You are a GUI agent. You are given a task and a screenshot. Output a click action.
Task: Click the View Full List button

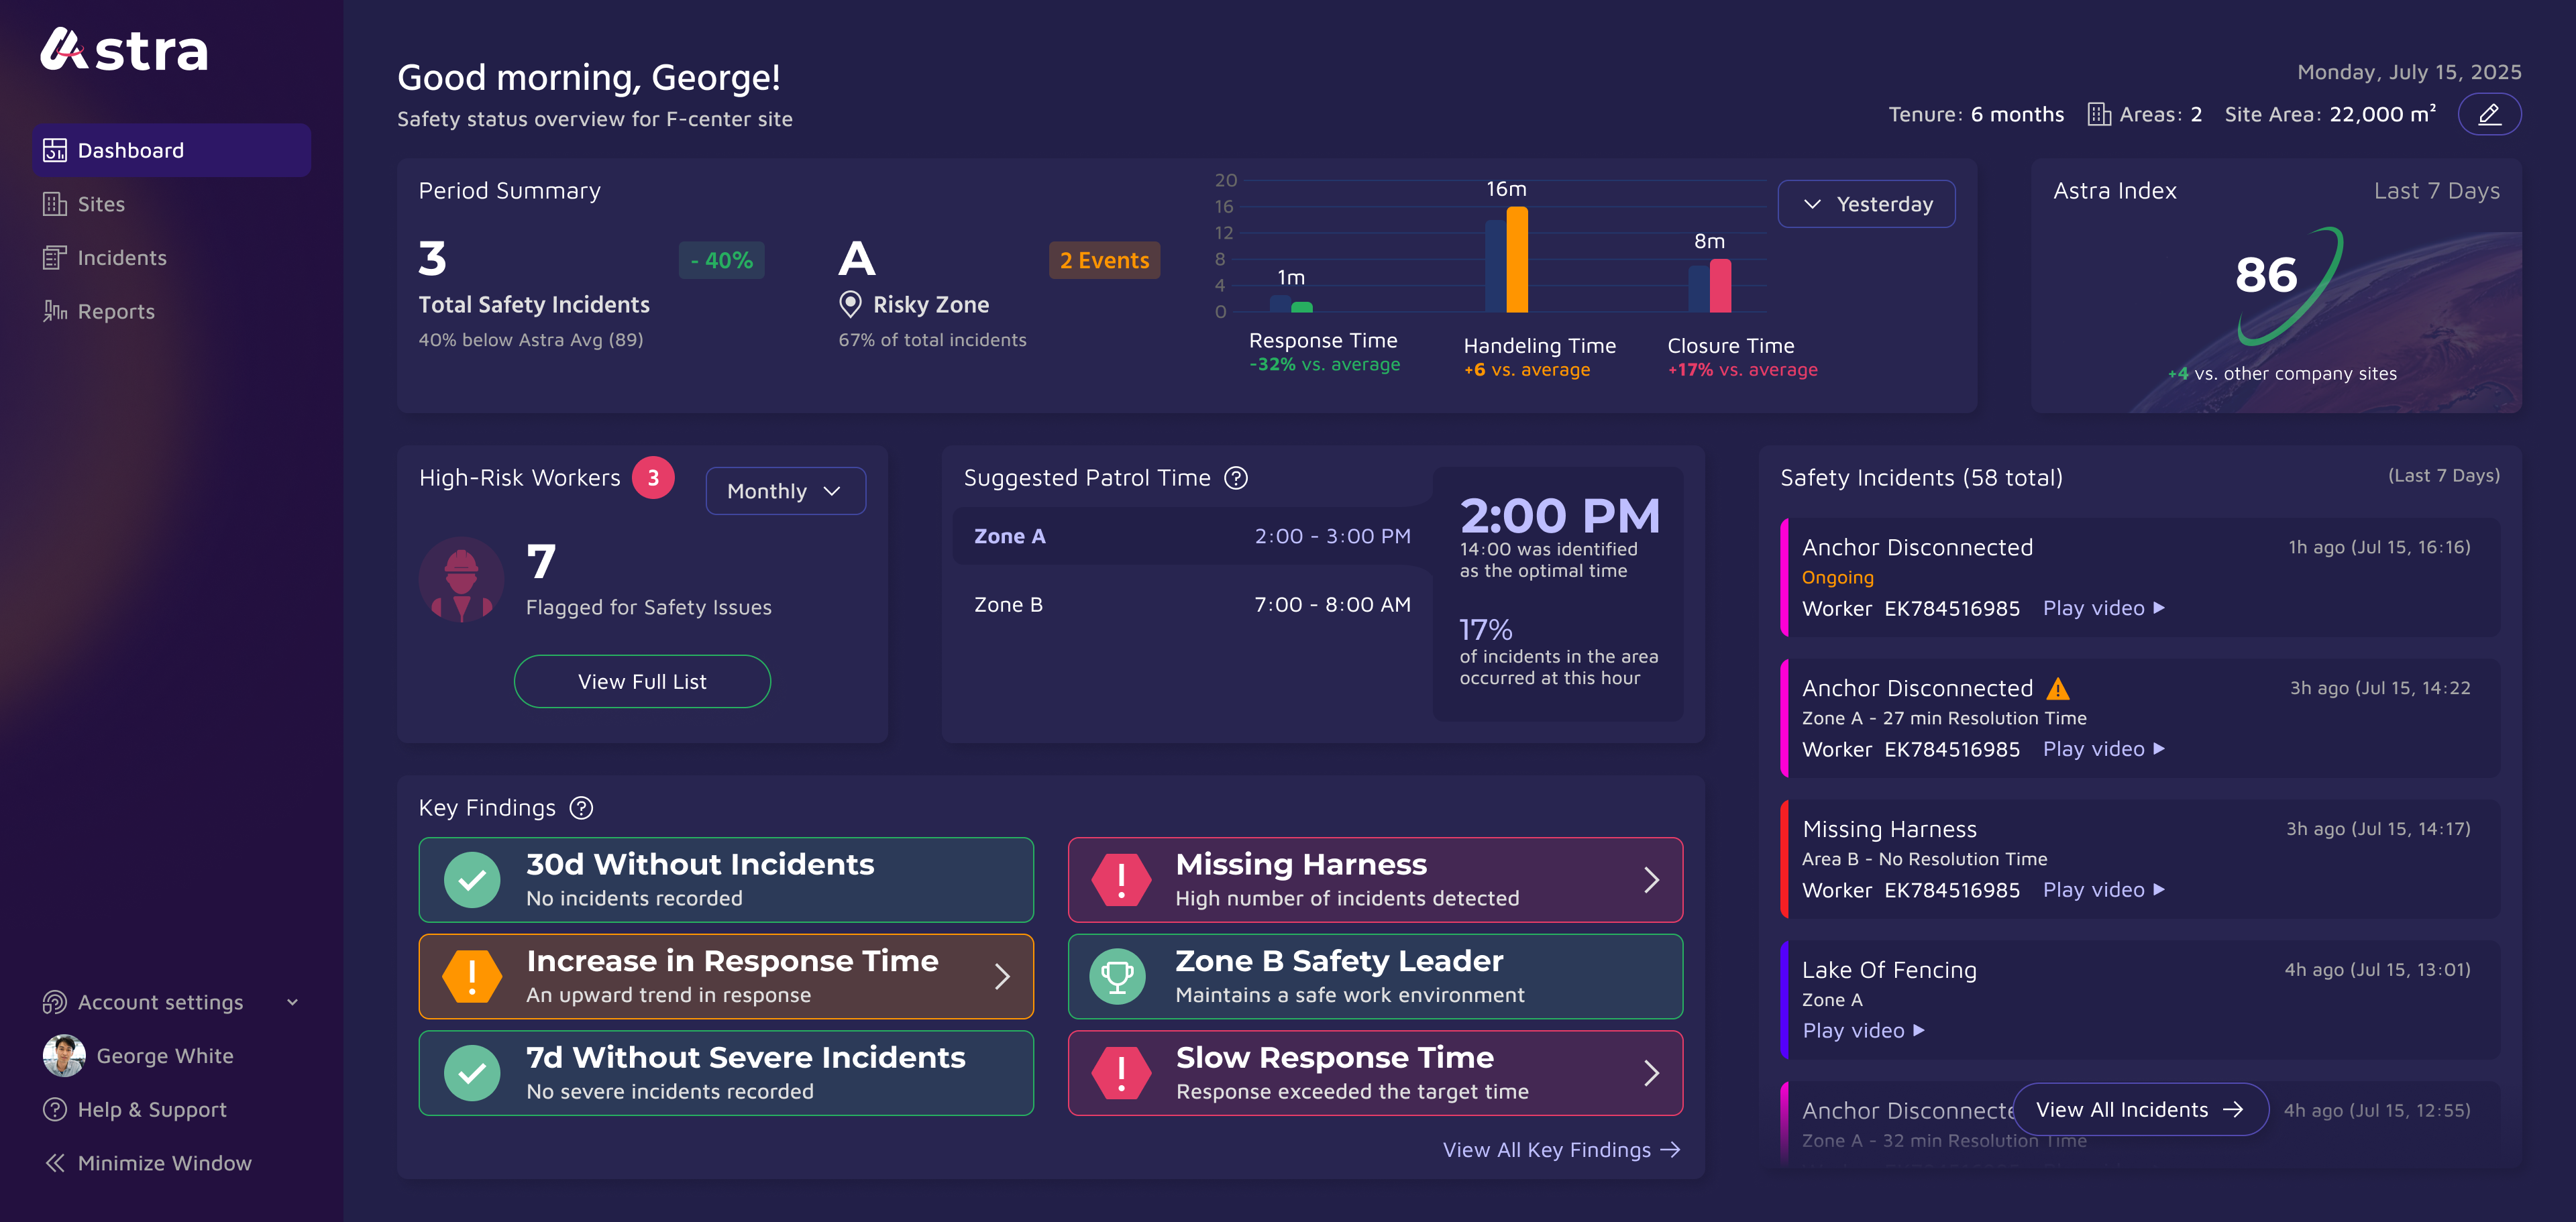pos(642,682)
